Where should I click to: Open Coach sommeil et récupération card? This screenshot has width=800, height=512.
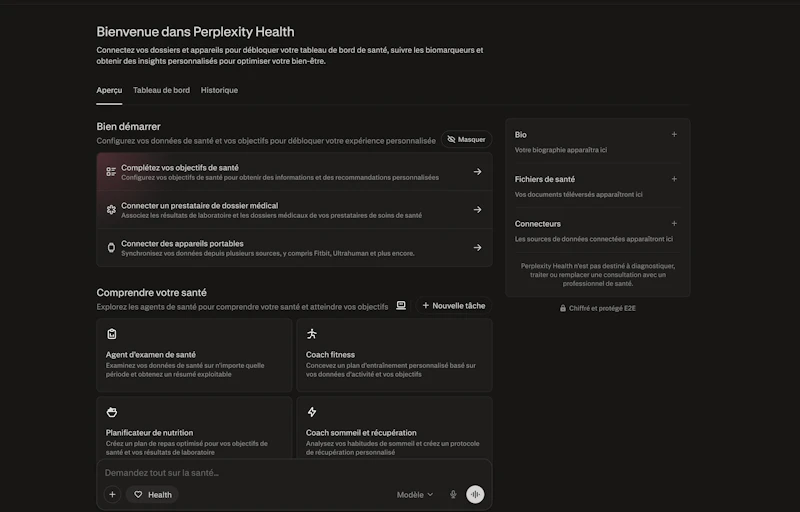(394, 428)
